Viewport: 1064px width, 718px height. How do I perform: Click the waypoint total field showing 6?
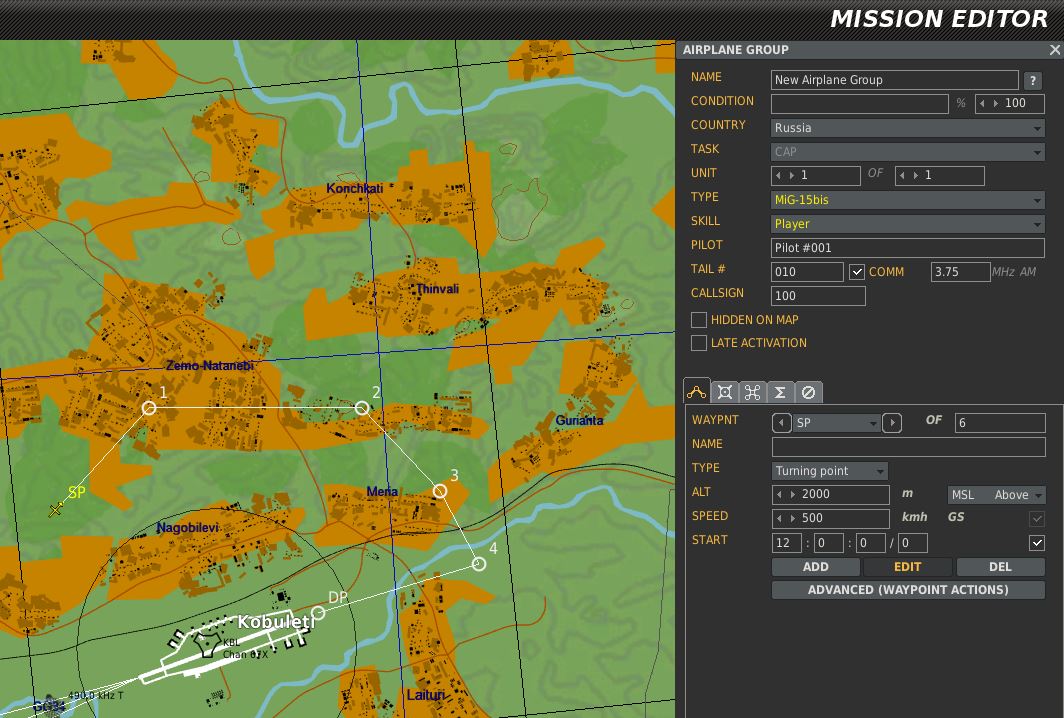[1000, 423]
